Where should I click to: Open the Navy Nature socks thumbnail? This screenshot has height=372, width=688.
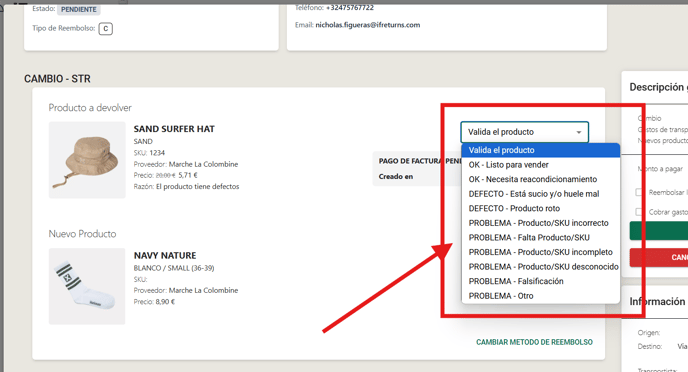click(x=87, y=286)
